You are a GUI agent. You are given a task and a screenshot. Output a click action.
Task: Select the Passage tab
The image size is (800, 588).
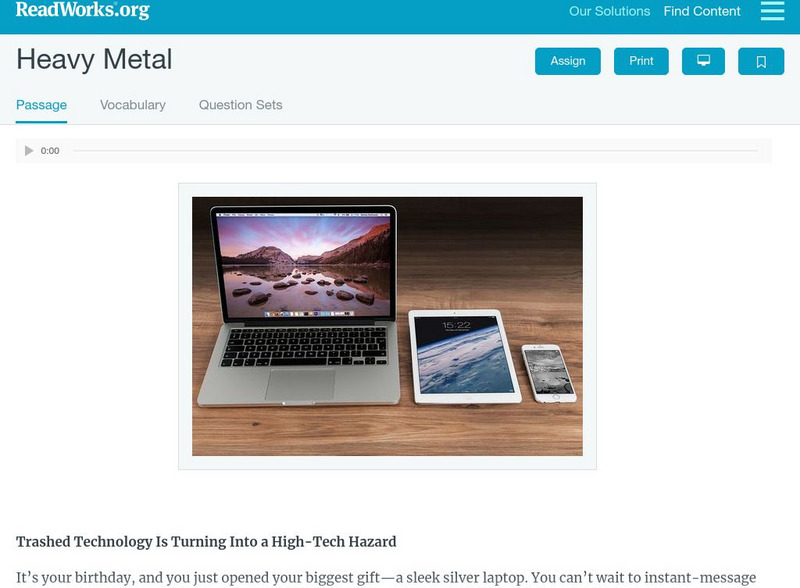(41, 105)
